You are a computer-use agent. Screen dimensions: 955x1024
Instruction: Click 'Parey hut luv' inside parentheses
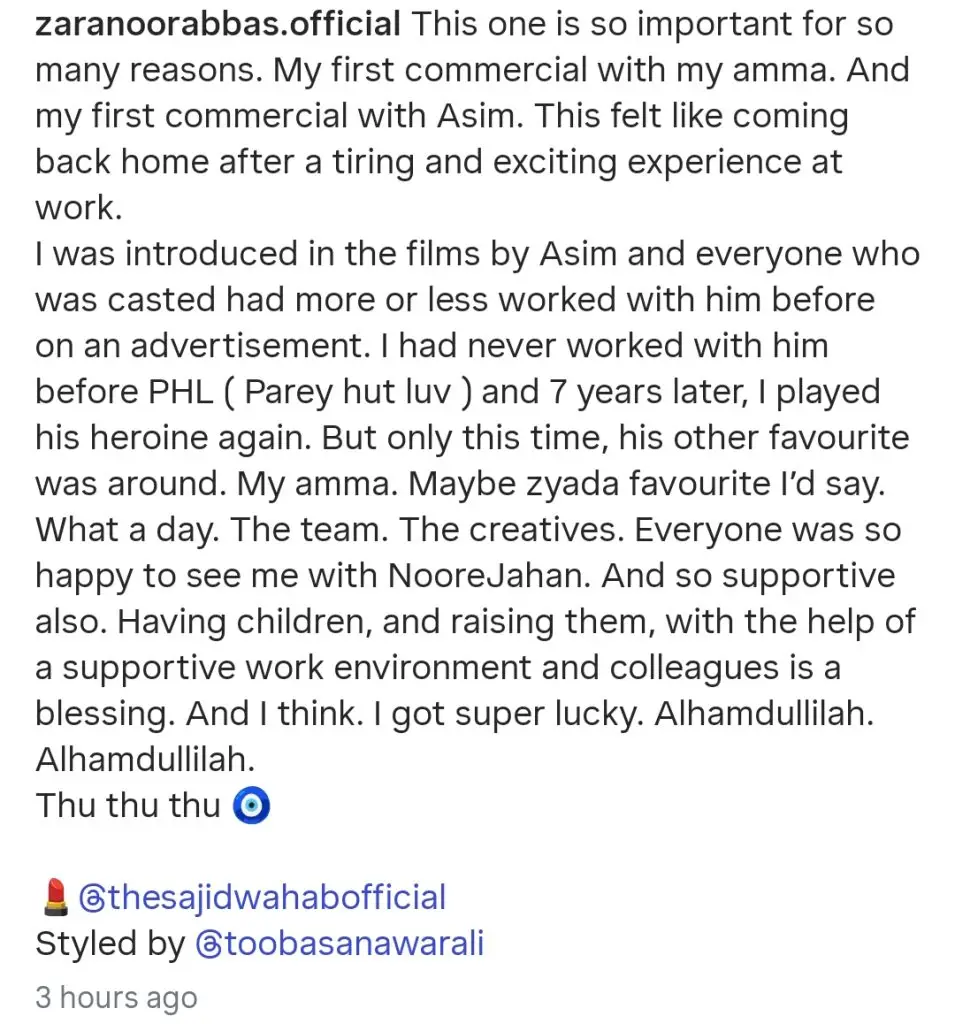pos(348,392)
